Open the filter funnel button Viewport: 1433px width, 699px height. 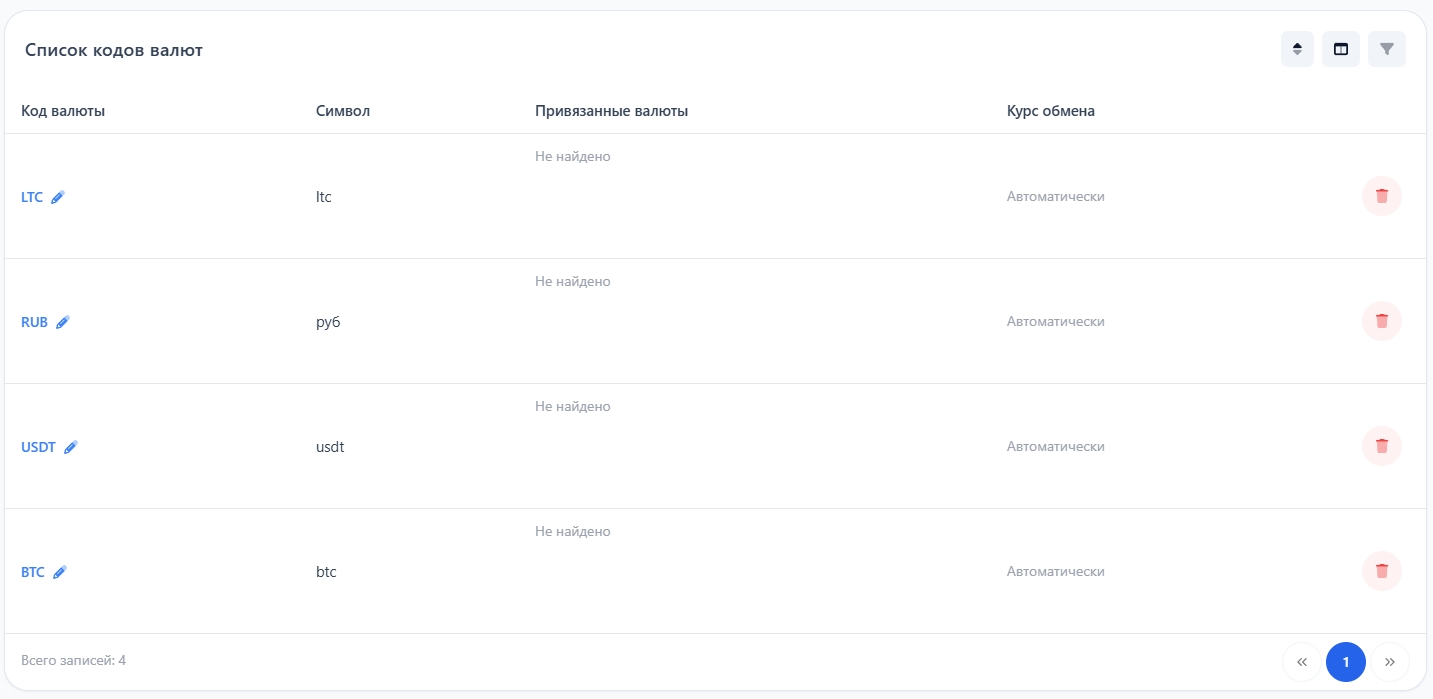[x=1386, y=49]
